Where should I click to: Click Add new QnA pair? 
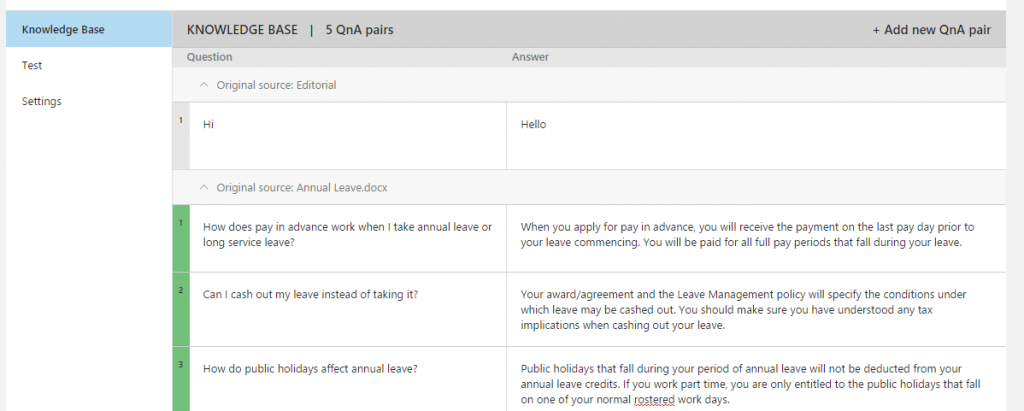(x=931, y=30)
